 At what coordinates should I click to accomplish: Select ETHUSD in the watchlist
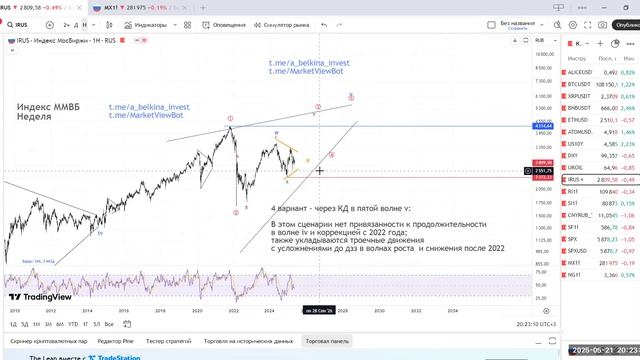(x=600, y=120)
